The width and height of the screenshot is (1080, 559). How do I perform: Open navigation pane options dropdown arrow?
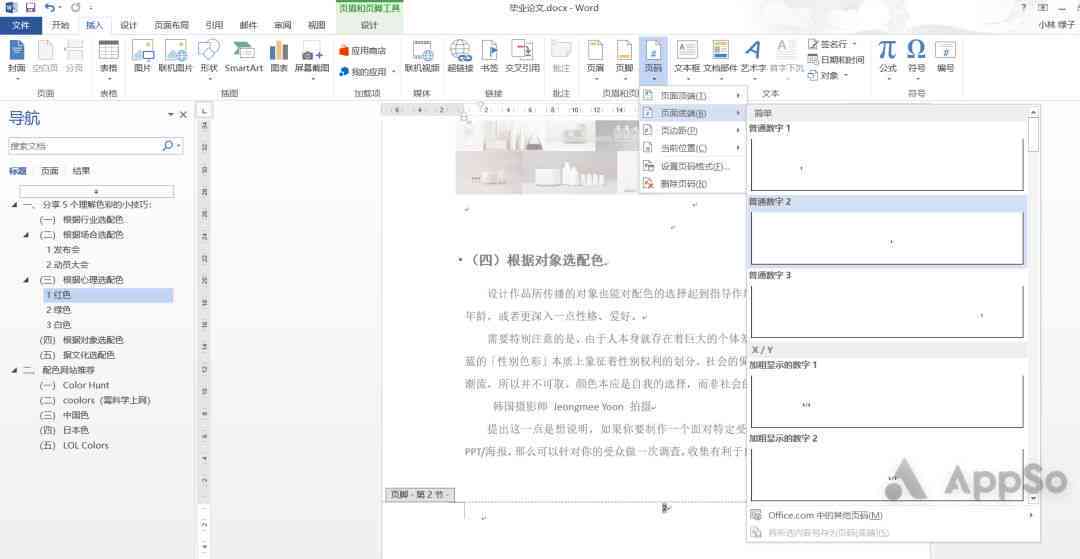pos(171,115)
